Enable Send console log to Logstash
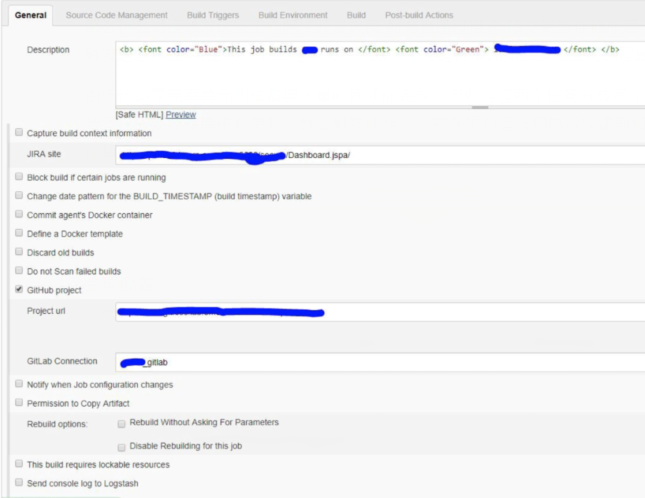Viewport: 645px width, 498px height. pyautogui.click(x=19, y=483)
